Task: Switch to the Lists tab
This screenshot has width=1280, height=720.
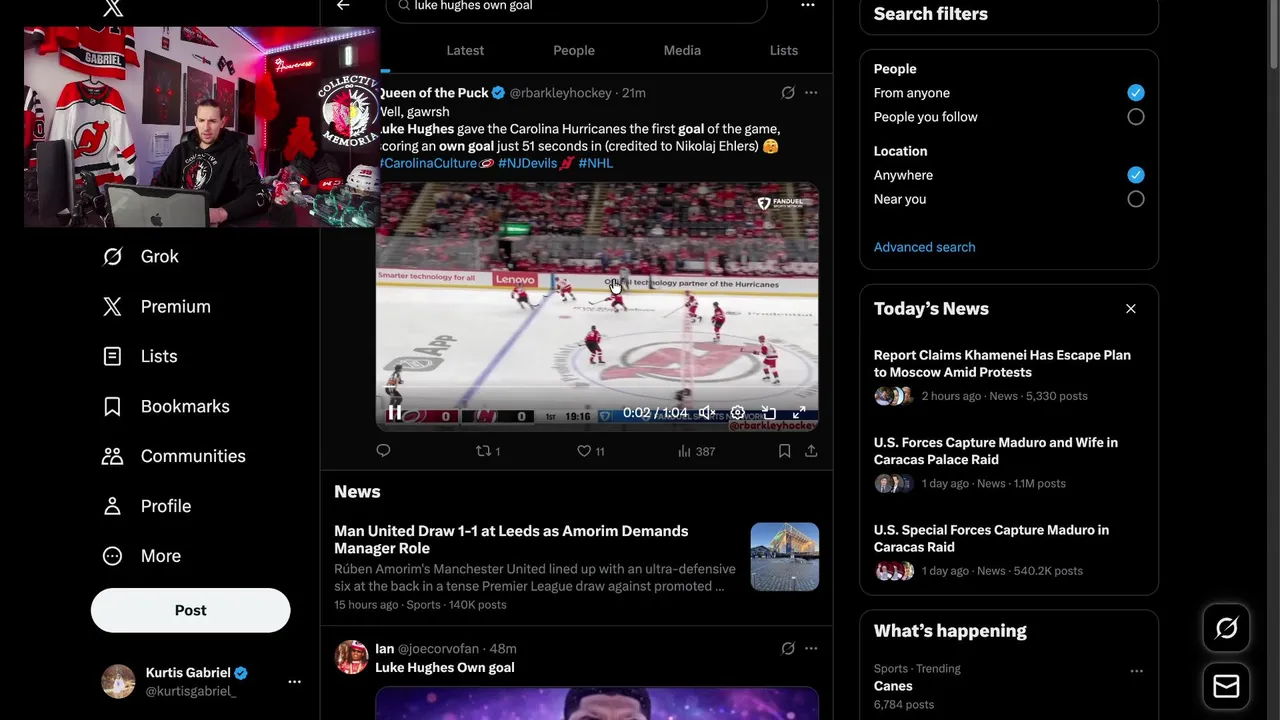Action: point(784,50)
